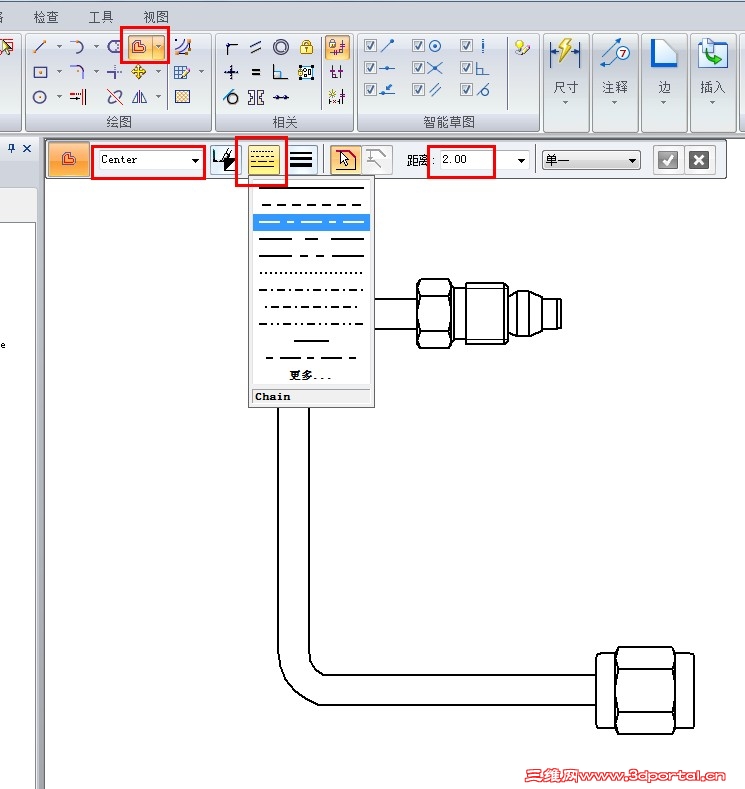Choose the solid line type in list
The height and width of the screenshot is (789, 745).
(x=311, y=188)
